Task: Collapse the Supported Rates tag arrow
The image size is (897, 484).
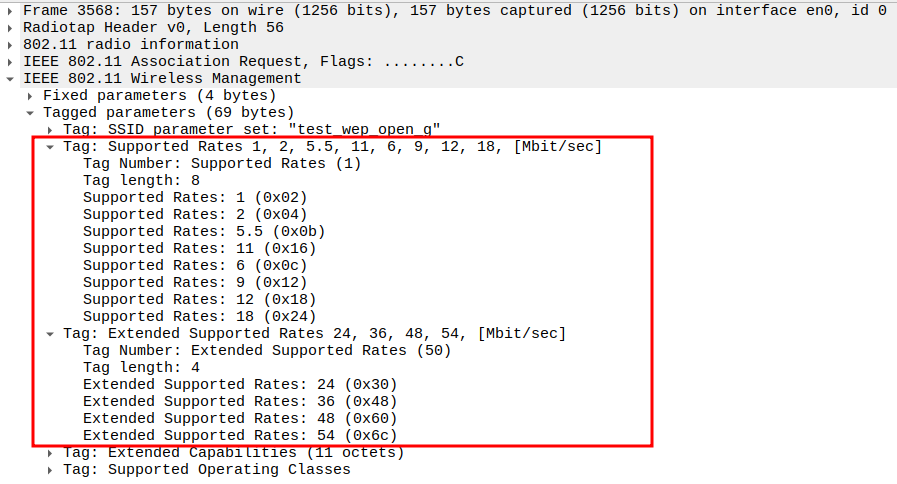Action: tap(51, 147)
